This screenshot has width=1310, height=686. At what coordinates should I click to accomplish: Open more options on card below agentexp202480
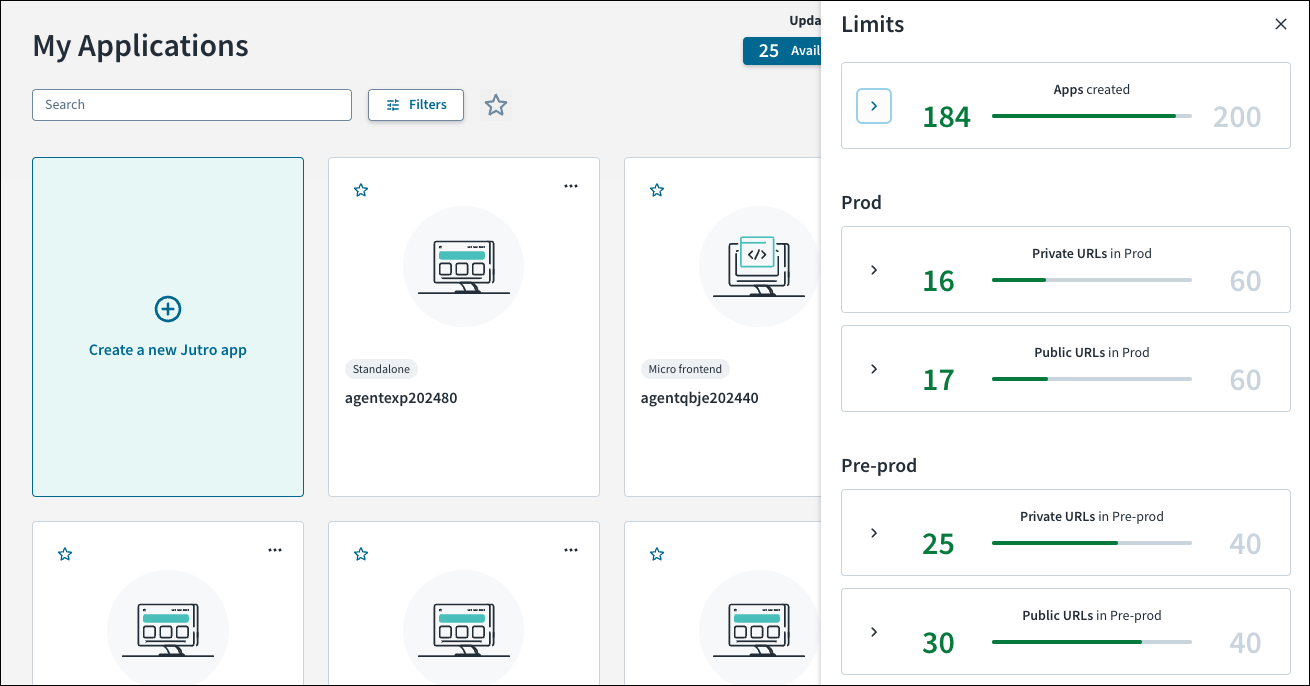click(571, 550)
